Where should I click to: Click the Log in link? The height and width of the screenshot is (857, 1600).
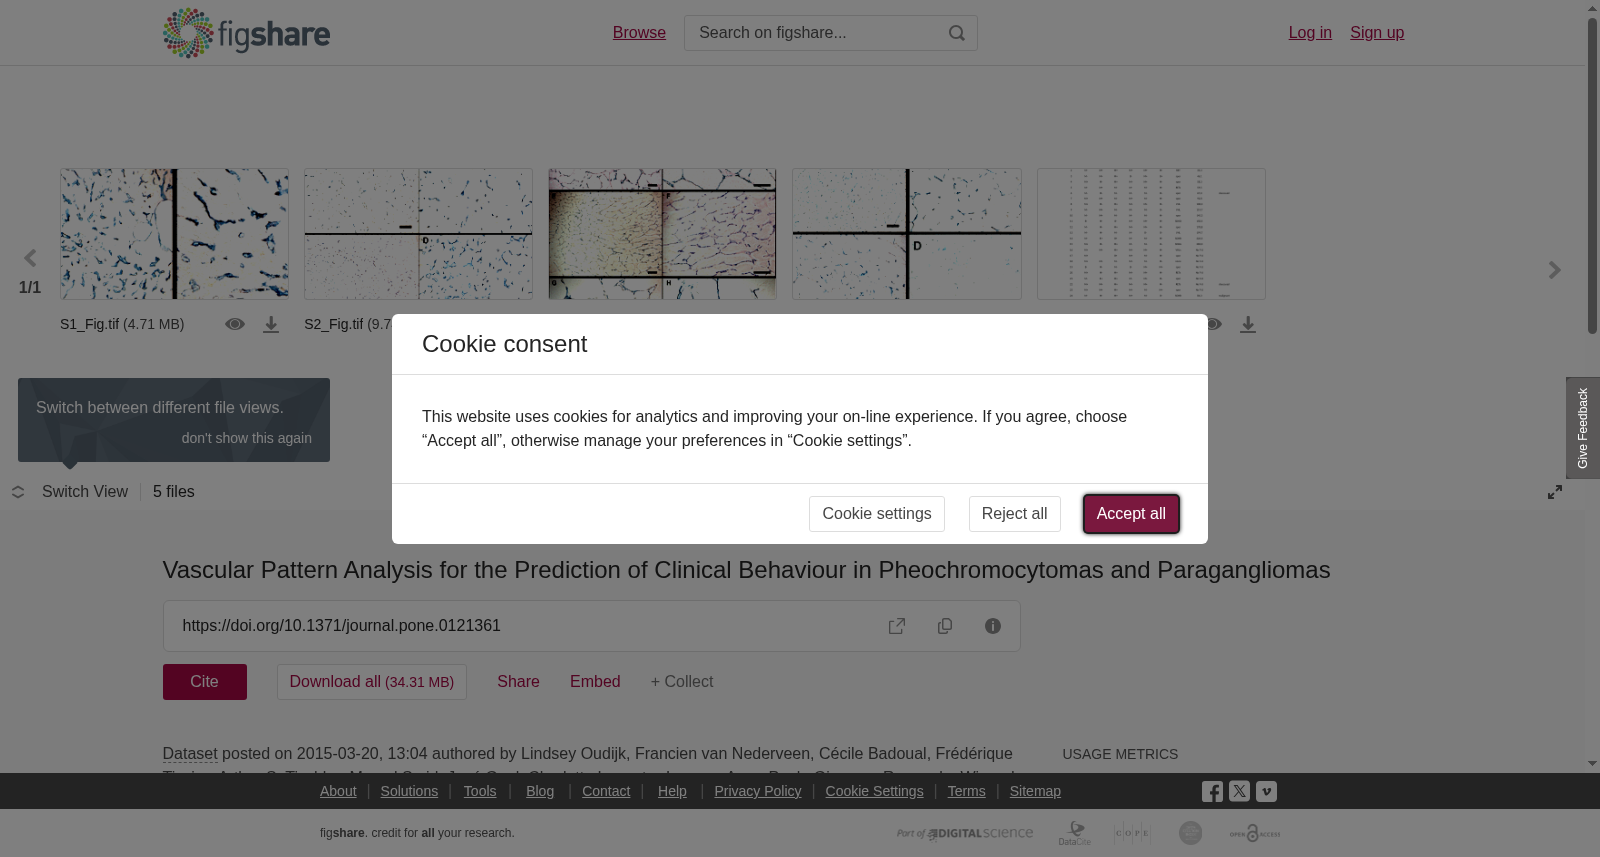click(x=1310, y=33)
